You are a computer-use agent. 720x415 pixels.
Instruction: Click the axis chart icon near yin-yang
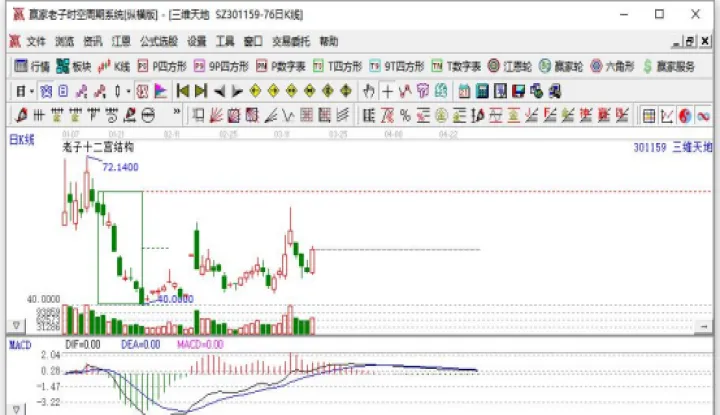tap(667, 116)
